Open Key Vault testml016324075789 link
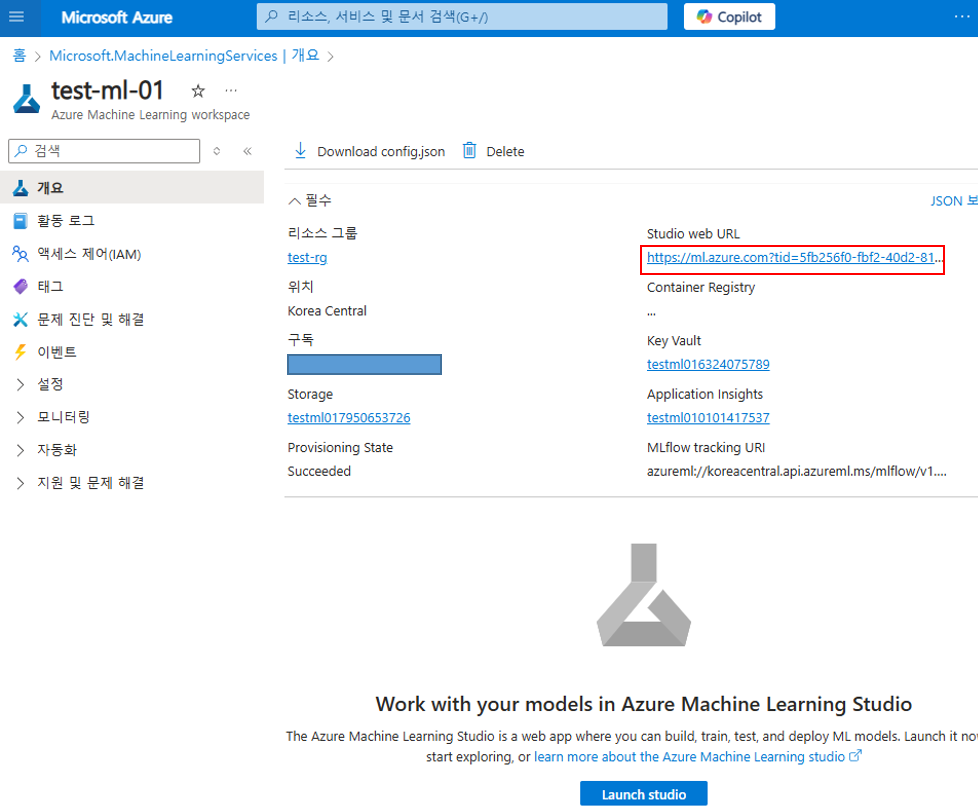The height and width of the screenshot is (810, 978). (708, 364)
